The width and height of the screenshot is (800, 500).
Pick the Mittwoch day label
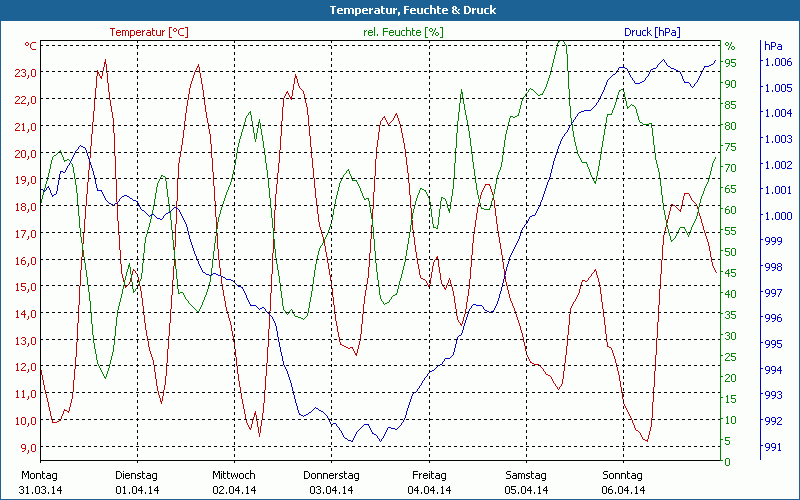pyautogui.click(x=234, y=474)
